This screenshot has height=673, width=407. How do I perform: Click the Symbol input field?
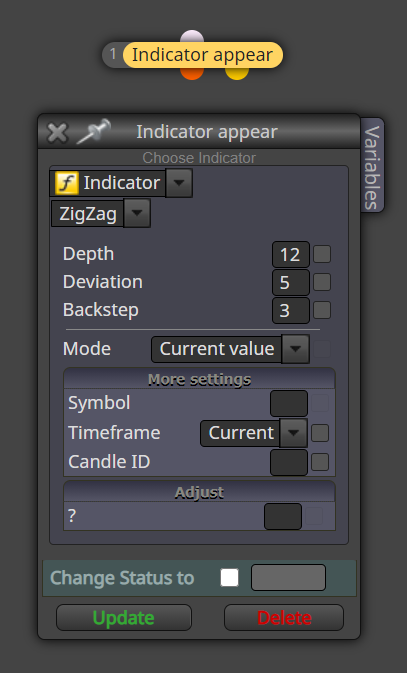(x=289, y=403)
